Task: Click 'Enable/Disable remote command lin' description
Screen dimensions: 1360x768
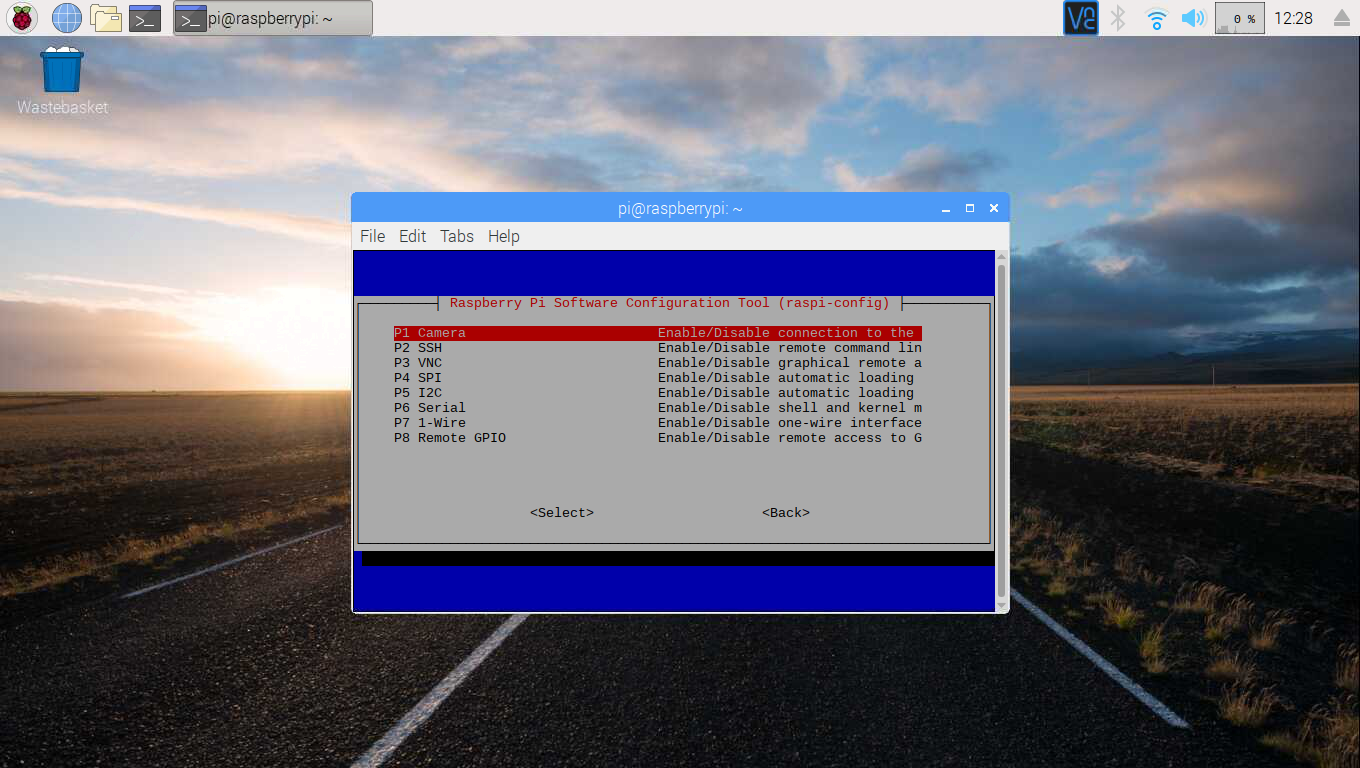Action: click(x=790, y=348)
